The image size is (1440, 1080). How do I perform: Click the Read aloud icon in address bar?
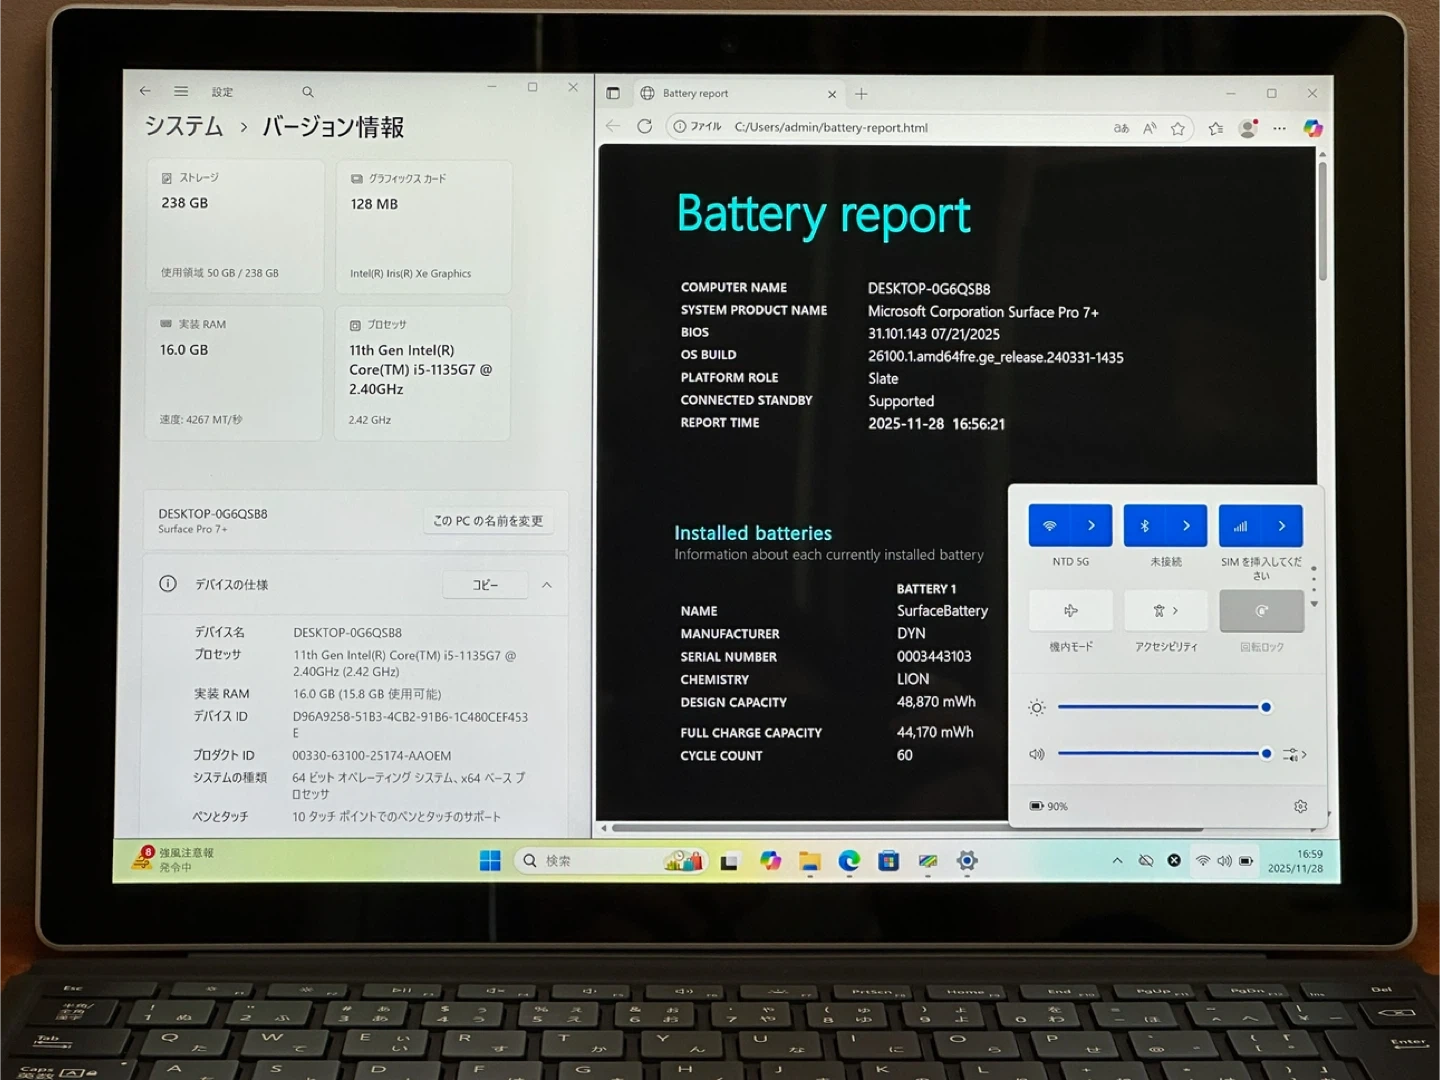pyautogui.click(x=1150, y=128)
